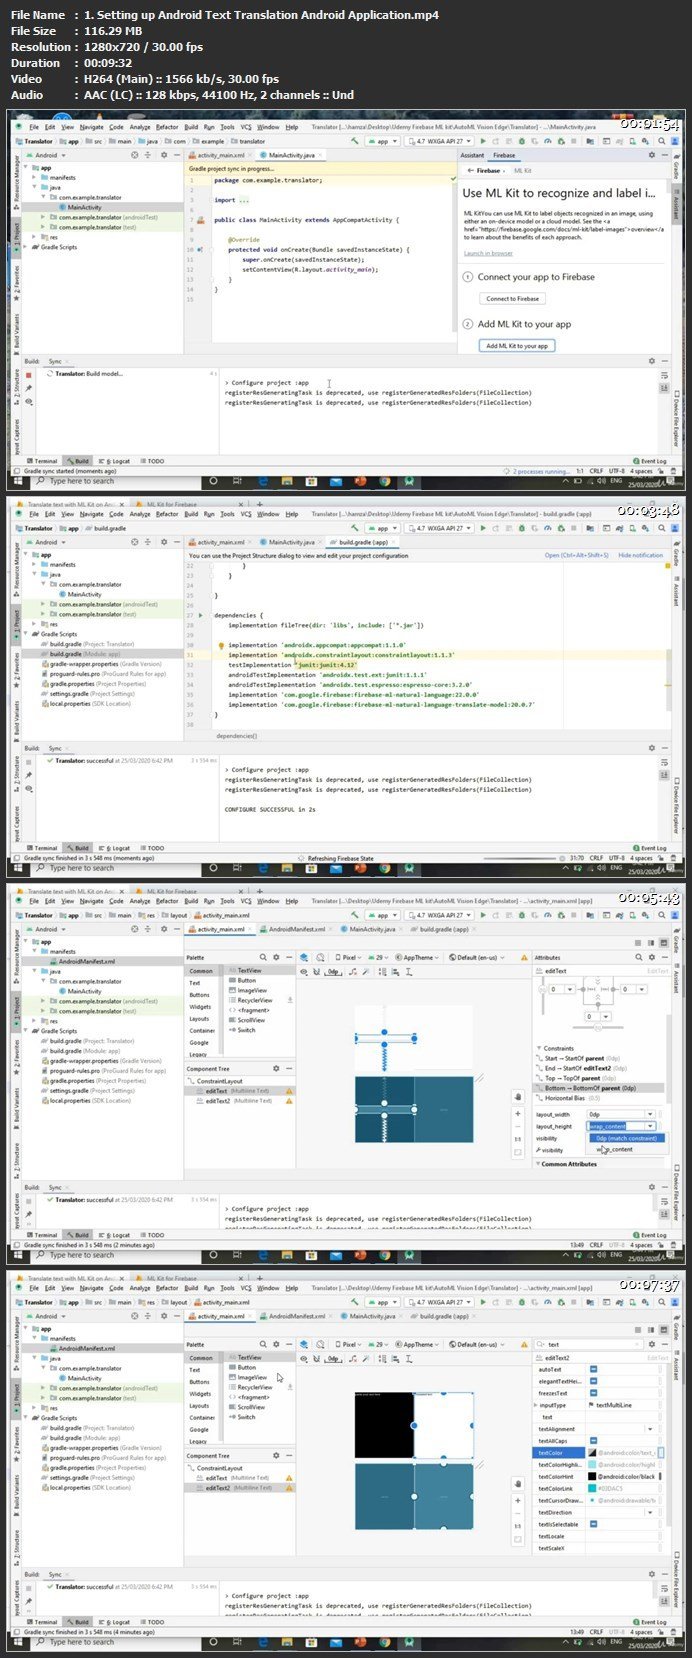Open AndroidManifest.xml editor tab, 00:05:43 frame
This screenshot has width=692, height=1658.
(297, 929)
